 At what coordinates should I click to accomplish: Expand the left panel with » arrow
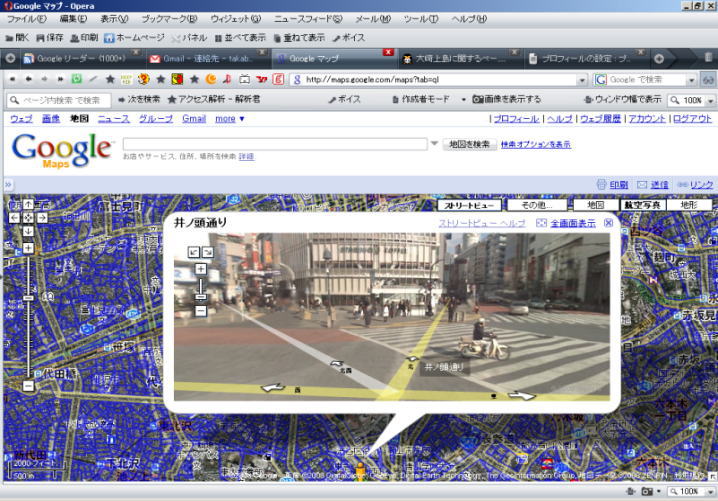(x=8, y=185)
